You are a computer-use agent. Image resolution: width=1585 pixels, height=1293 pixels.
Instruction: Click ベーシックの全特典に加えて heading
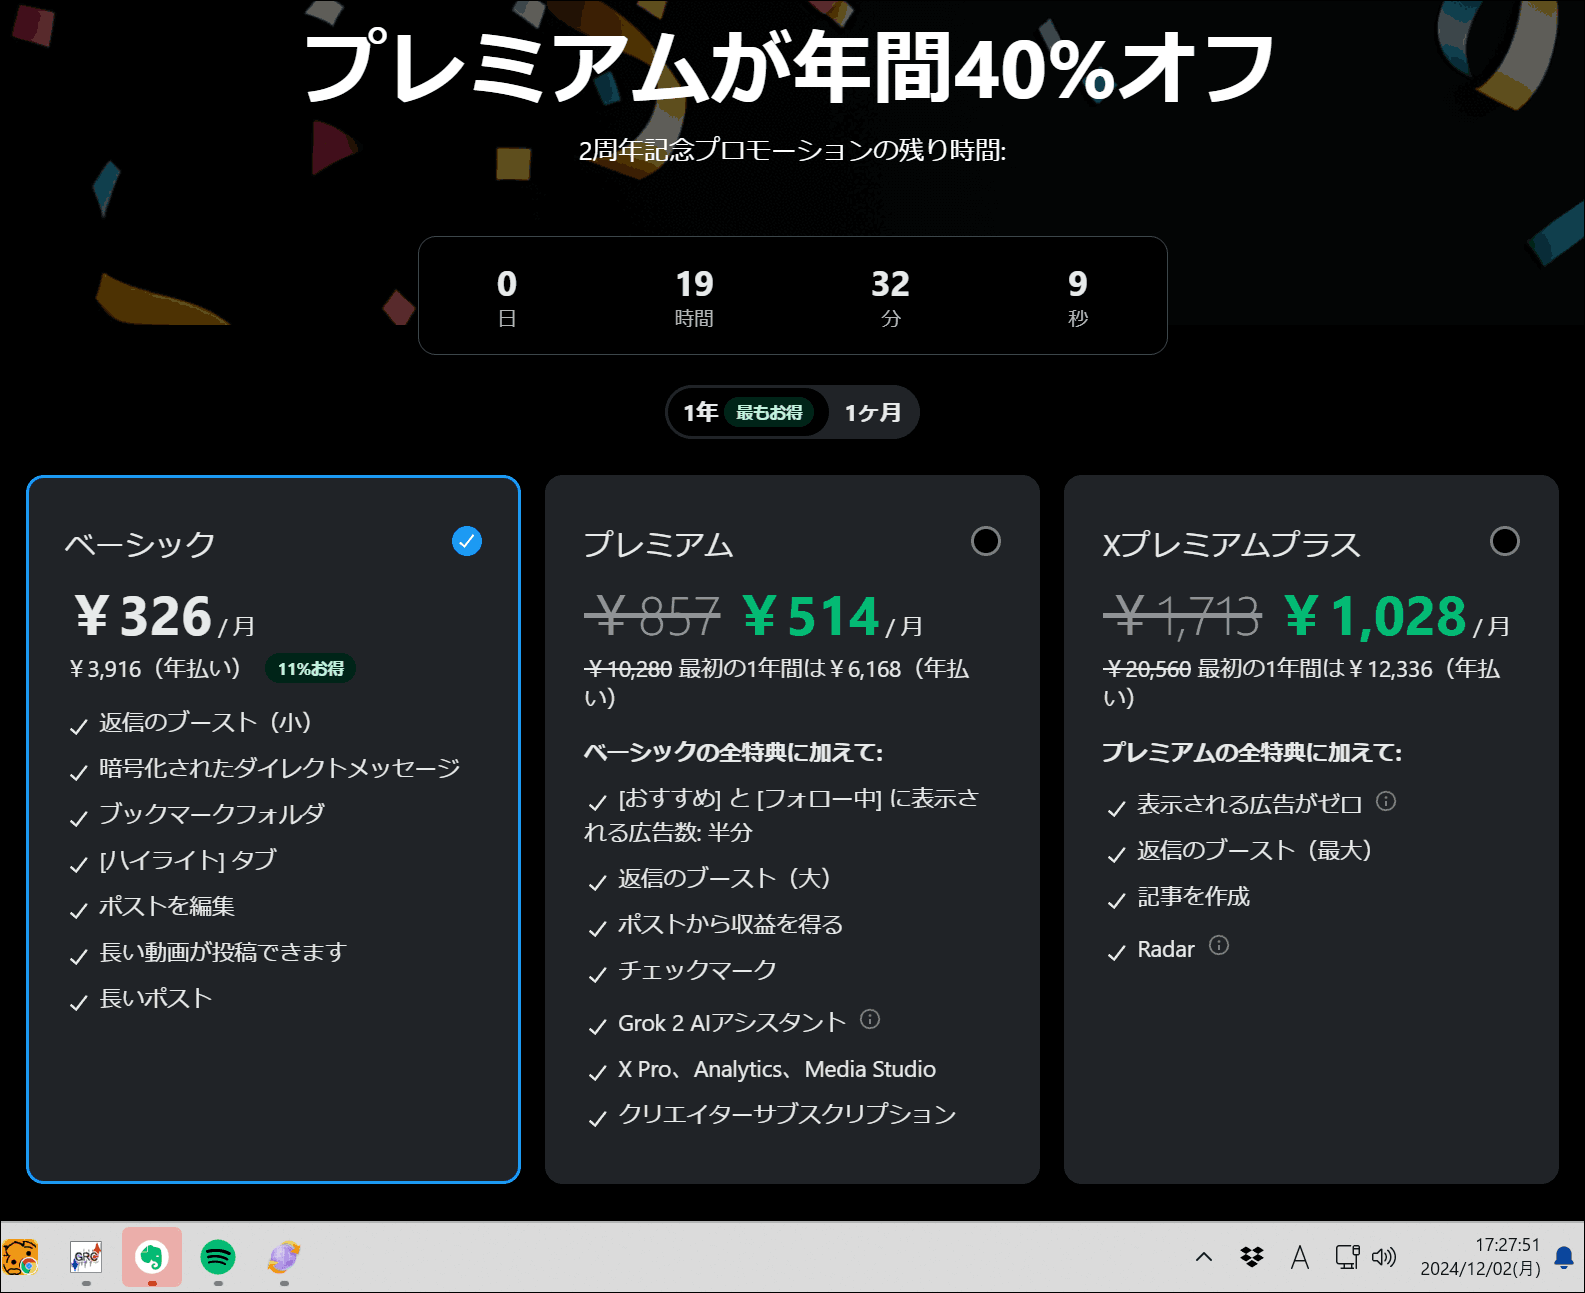click(x=733, y=752)
